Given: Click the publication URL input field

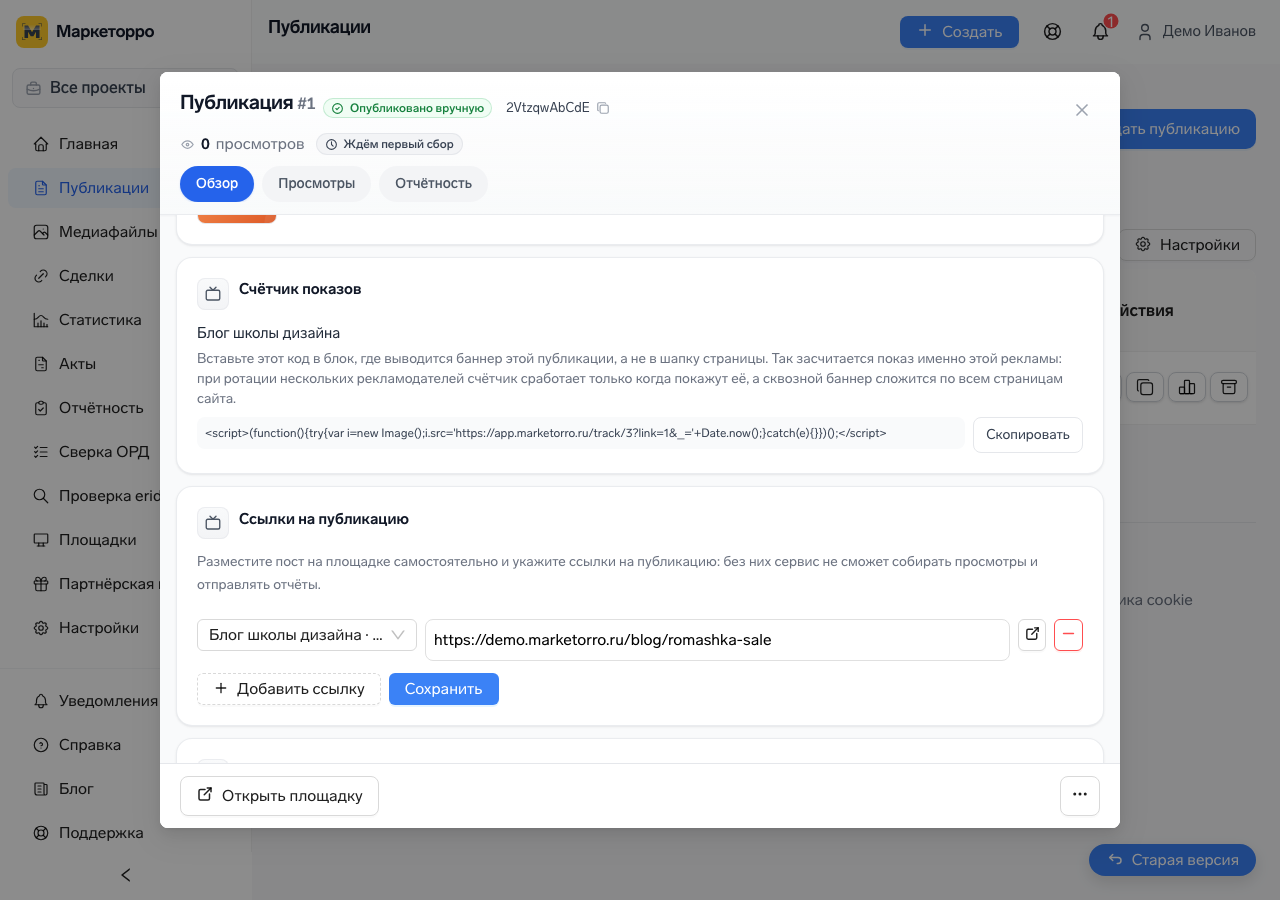Looking at the screenshot, I should point(717,640).
